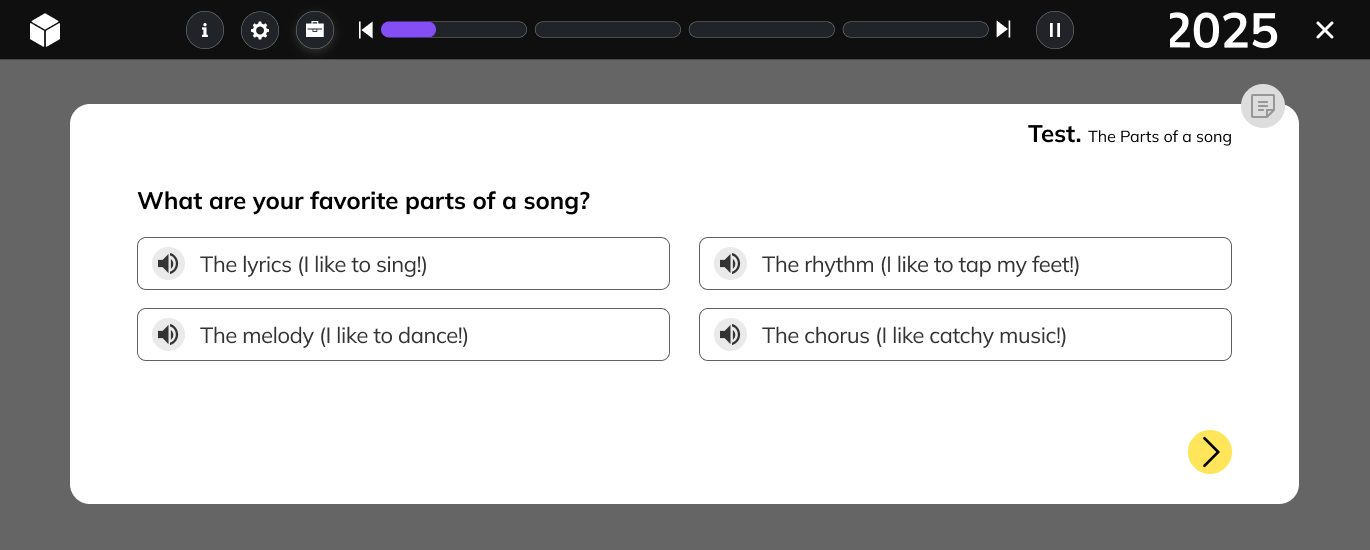Viewport: 1370px width, 550px height.
Task: Jump to the fourth progress segment
Action: point(916,30)
